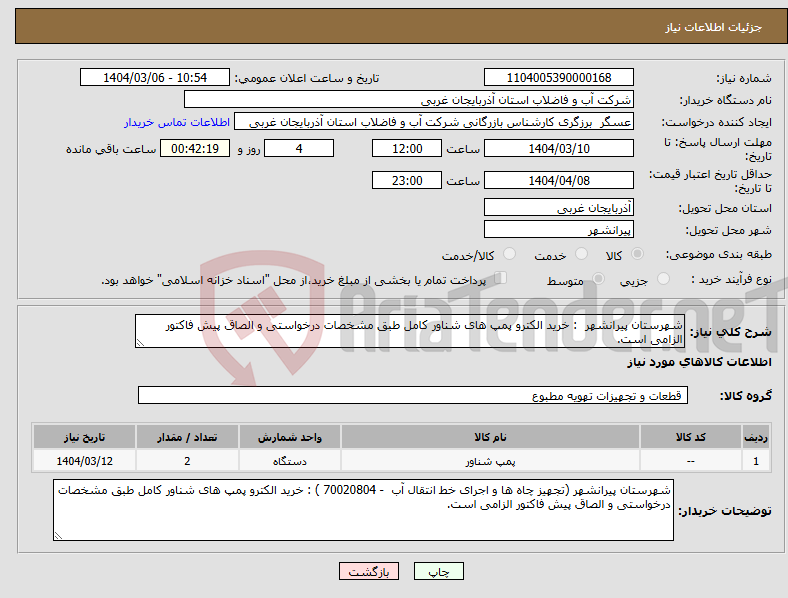788x598 pixels.
Task: Click the resize handle of buyer notes textarea
Action: (58, 536)
